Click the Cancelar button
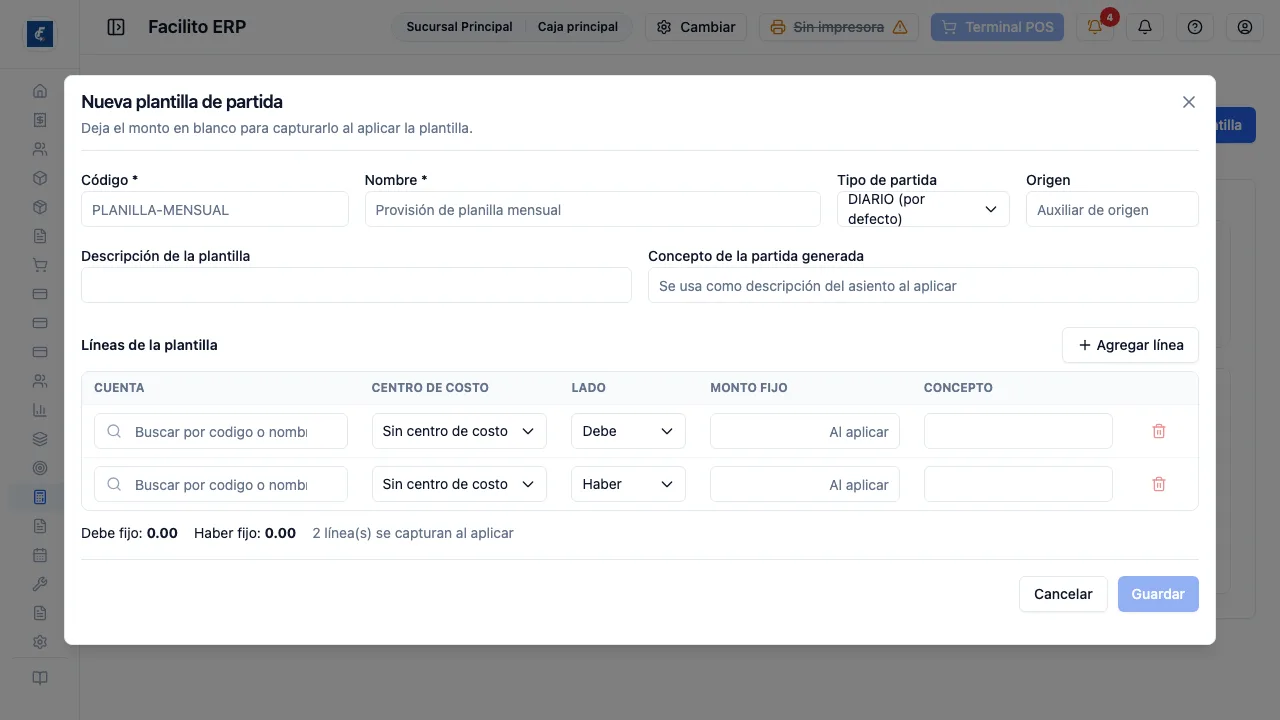The height and width of the screenshot is (720, 1280). coord(1063,594)
